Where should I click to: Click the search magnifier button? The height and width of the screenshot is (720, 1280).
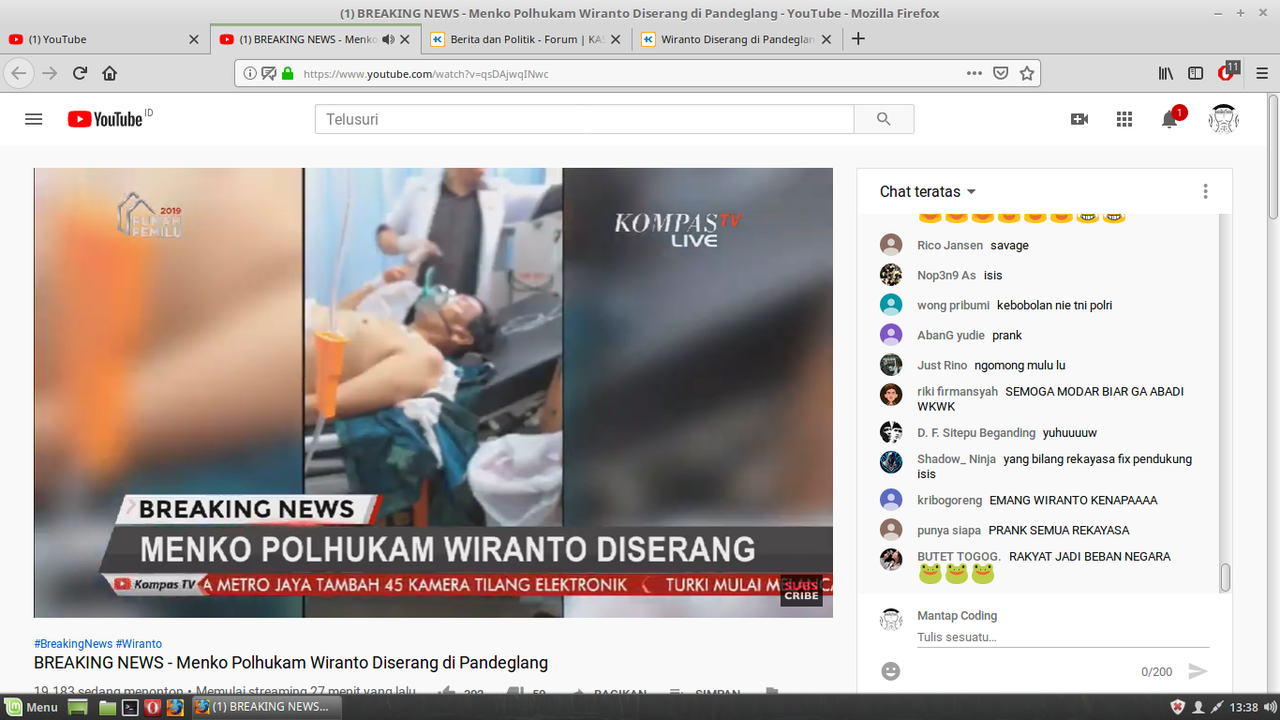[x=883, y=118]
